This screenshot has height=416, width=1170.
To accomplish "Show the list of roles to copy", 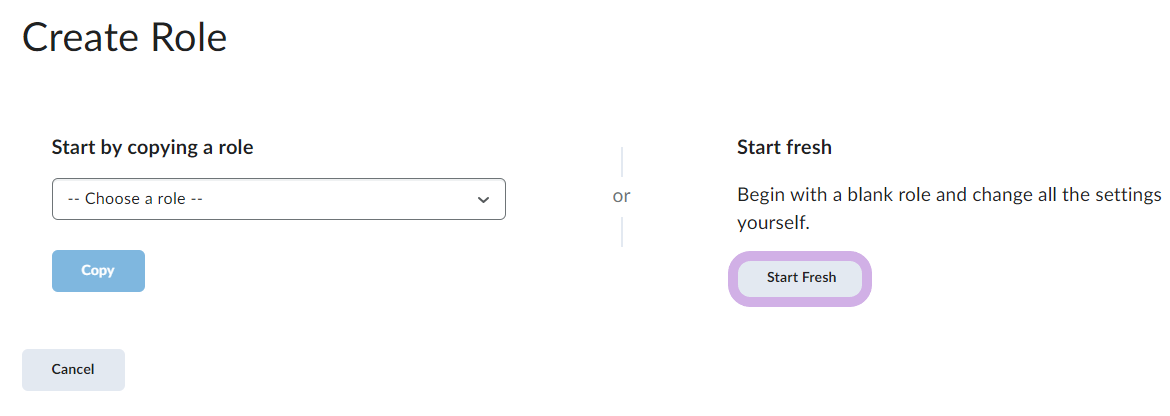I will click(x=278, y=199).
